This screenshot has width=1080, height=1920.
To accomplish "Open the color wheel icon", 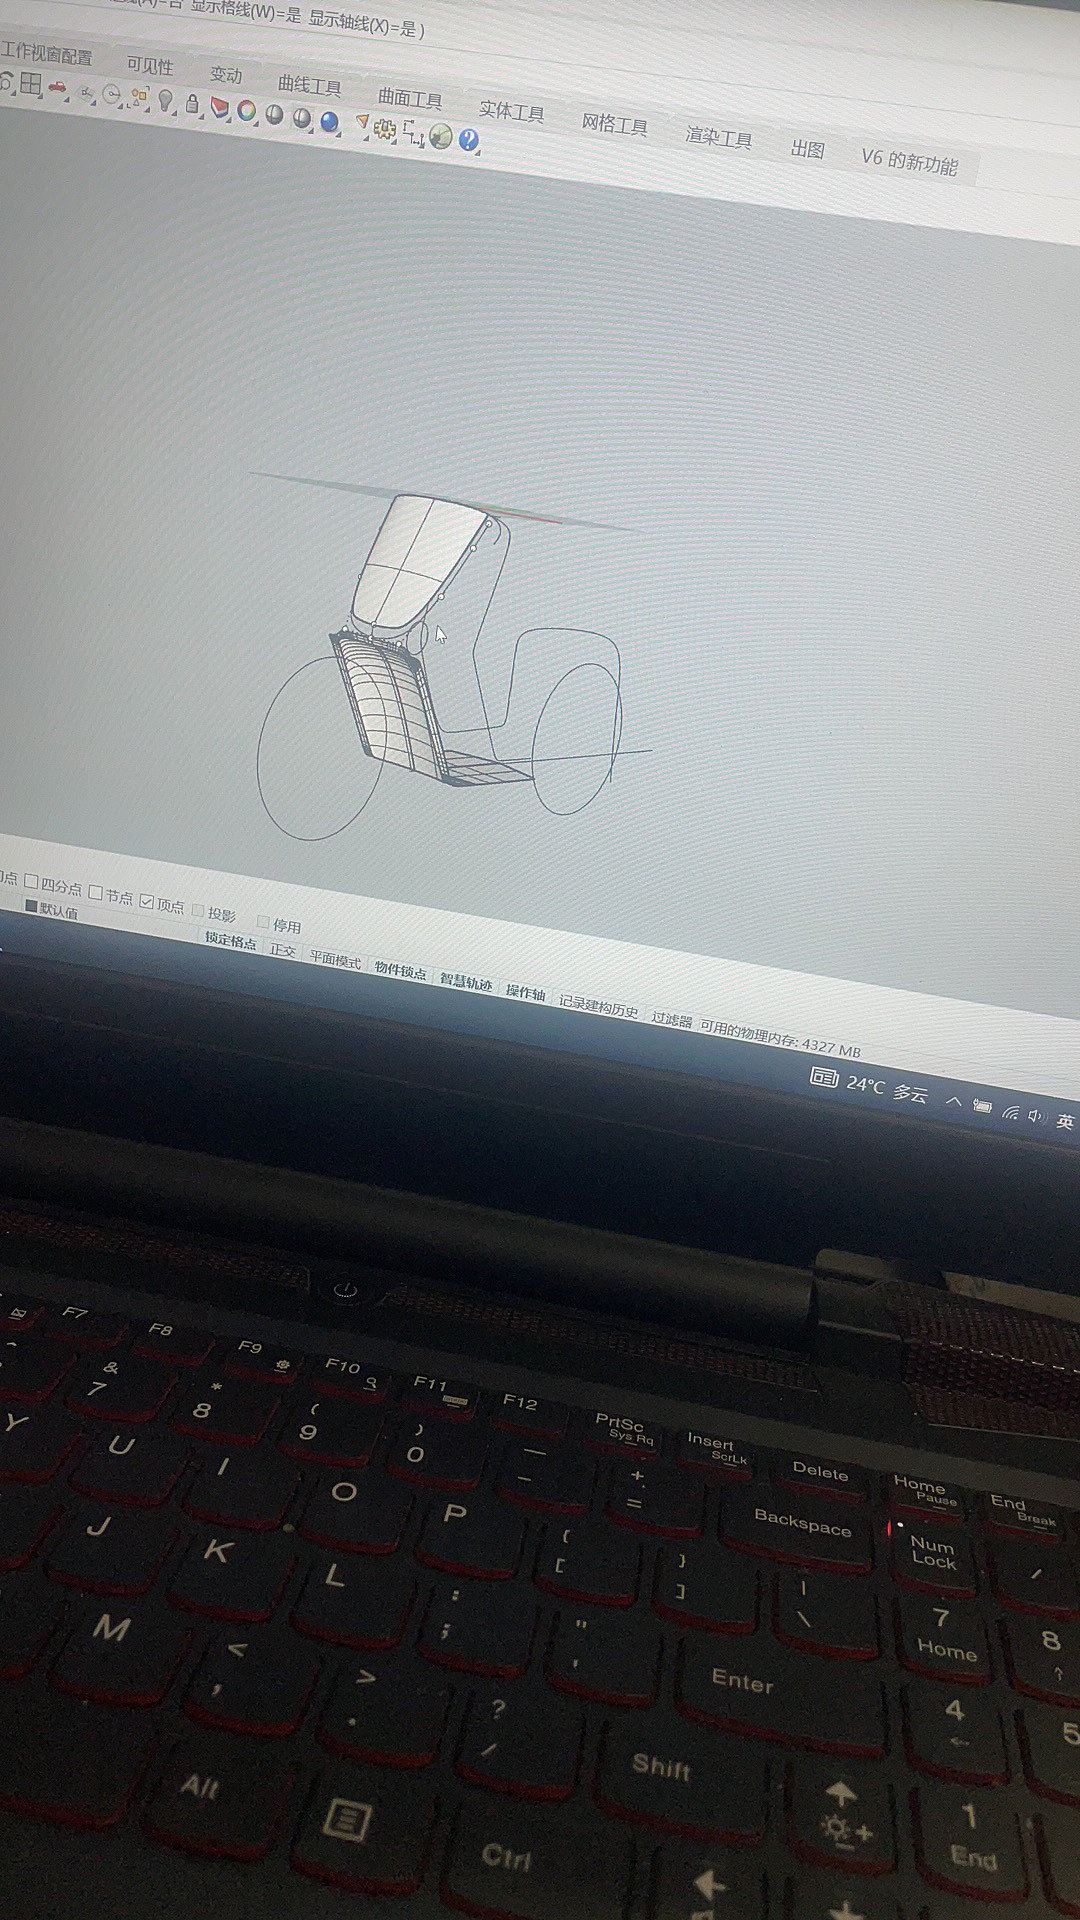I will (246, 110).
